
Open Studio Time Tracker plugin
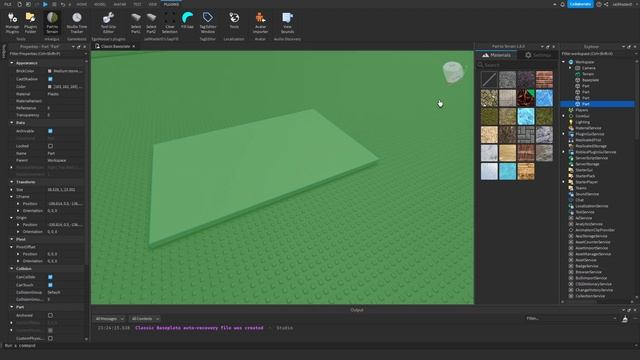pos(77,22)
